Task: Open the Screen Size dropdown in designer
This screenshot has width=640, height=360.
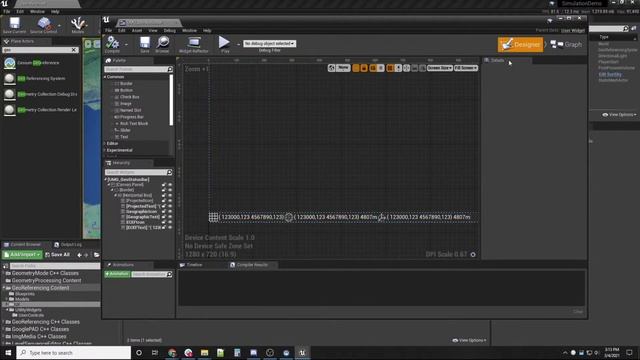Action: click(440, 68)
